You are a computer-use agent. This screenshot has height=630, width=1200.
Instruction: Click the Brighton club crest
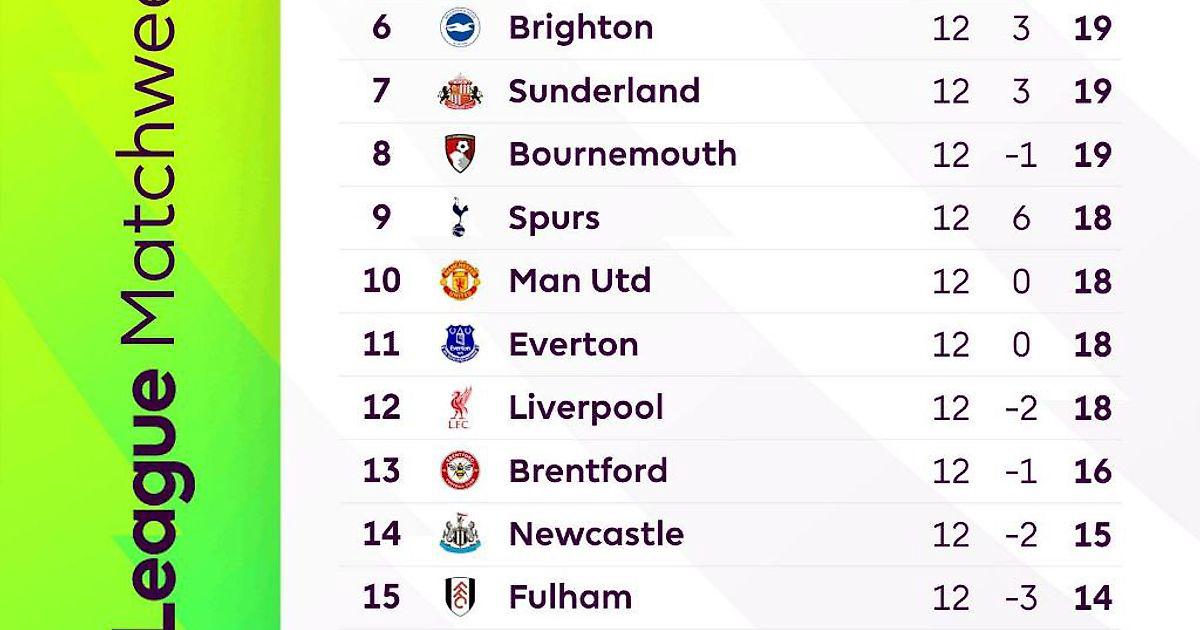460,28
